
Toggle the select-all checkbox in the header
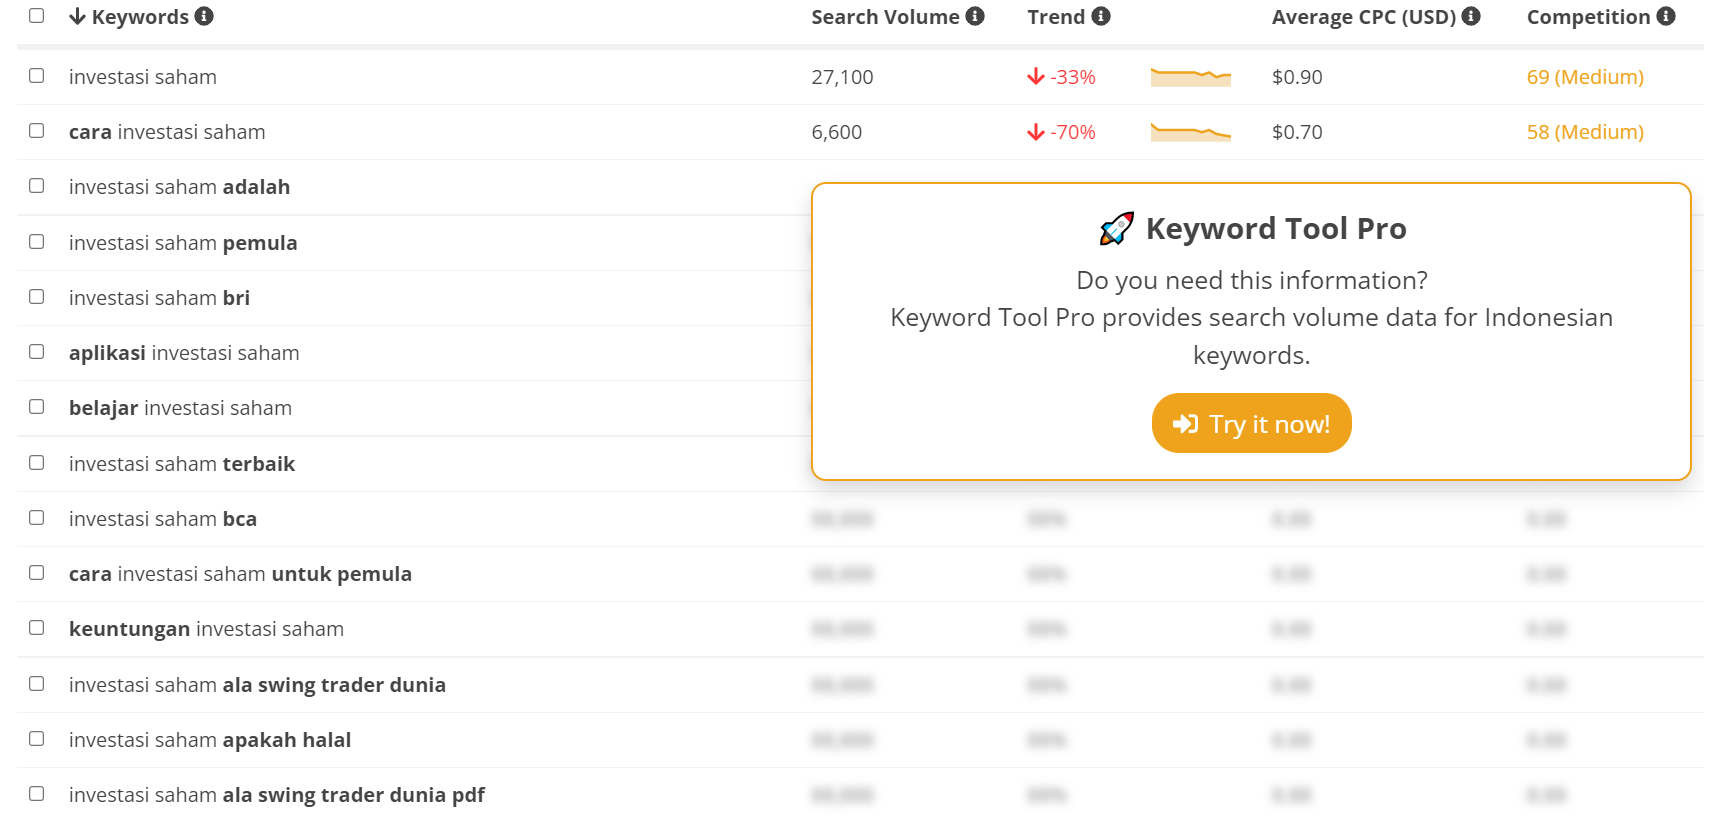pyautogui.click(x=37, y=15)
